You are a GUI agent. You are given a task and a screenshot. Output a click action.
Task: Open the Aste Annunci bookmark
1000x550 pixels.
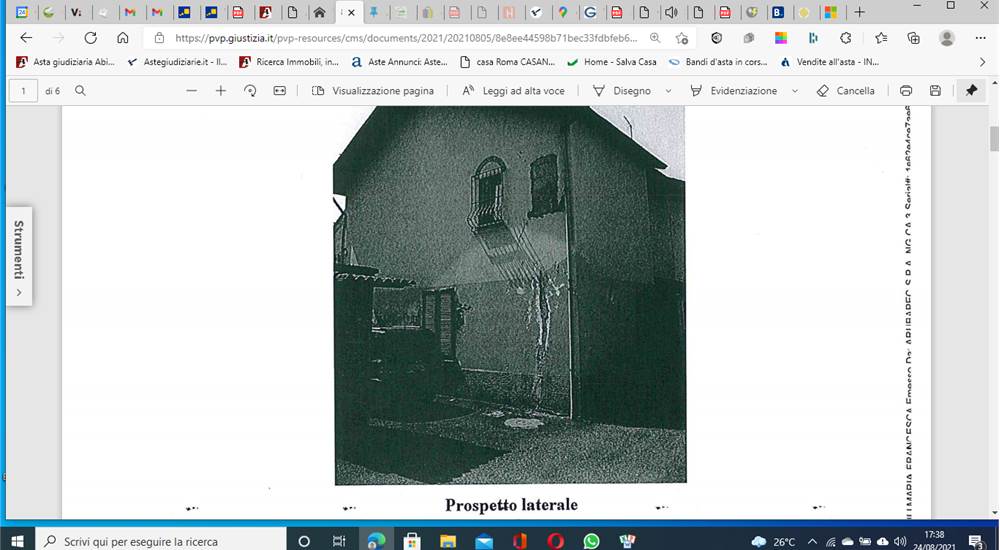[x=400, y=62]
